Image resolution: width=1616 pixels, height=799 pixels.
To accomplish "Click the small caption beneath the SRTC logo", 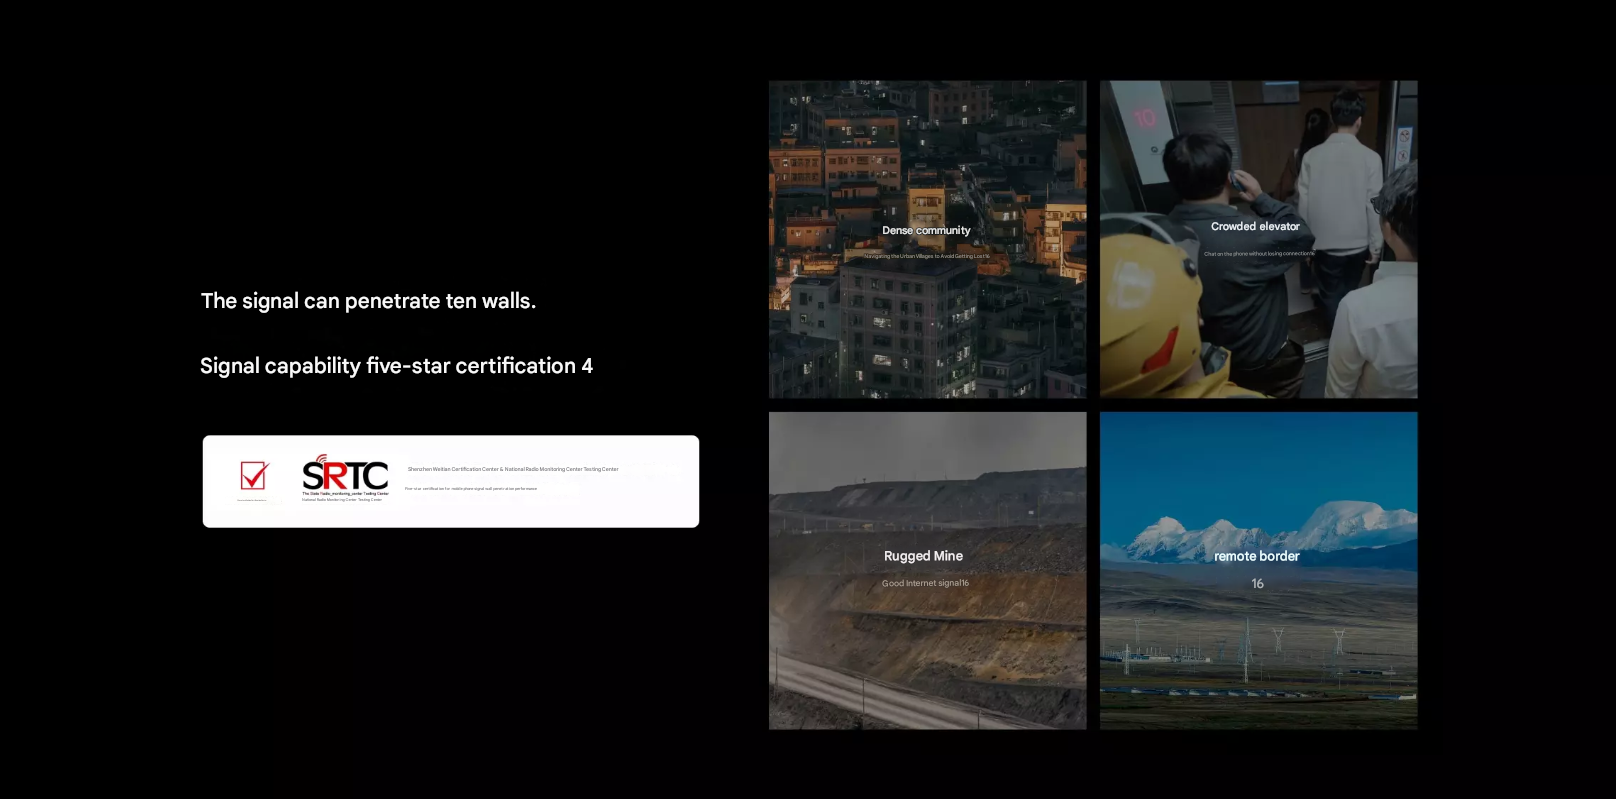I will pyautogui.click(x=345, y=496).
